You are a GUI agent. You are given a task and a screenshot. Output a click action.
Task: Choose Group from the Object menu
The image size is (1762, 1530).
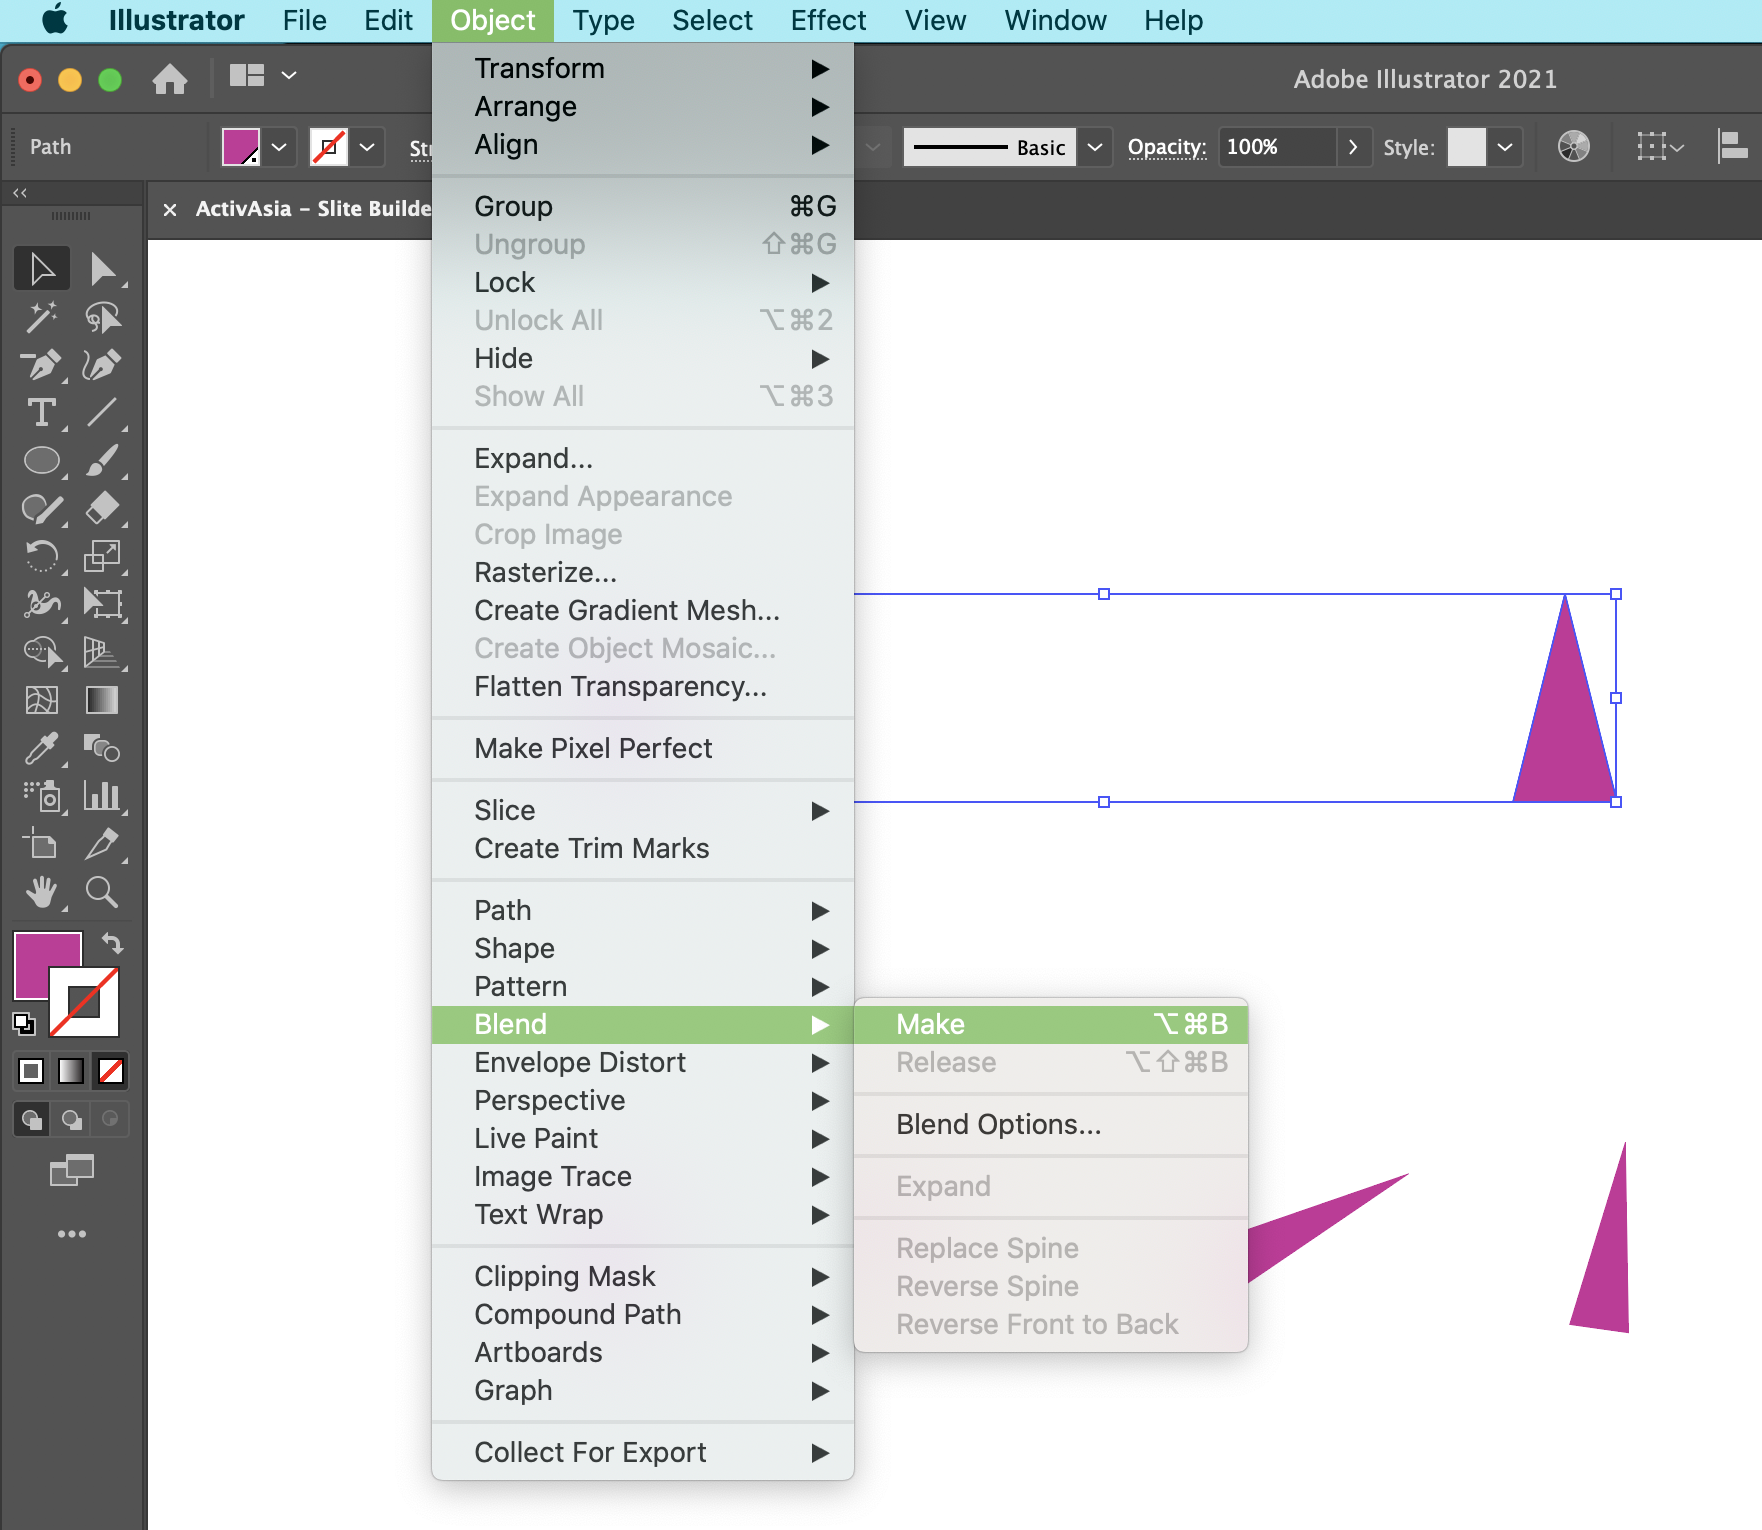[x=642, y=206]
